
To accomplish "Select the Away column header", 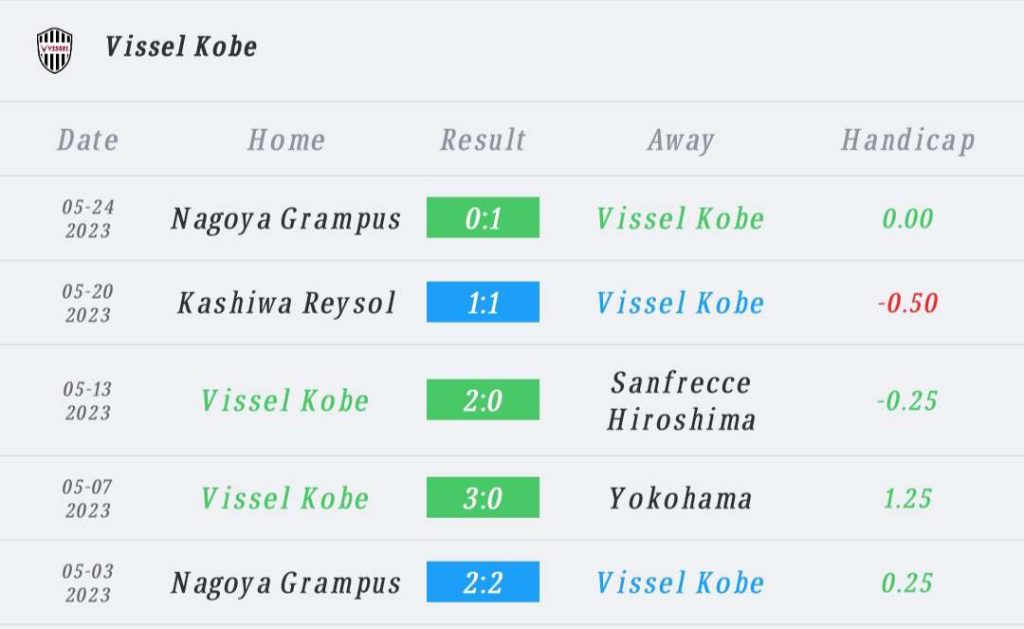I will point(680,140).
